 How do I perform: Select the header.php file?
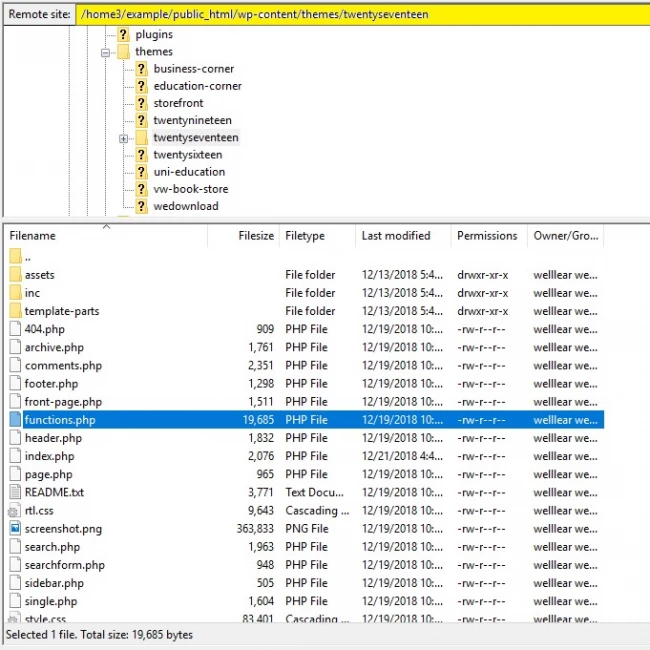305,438
